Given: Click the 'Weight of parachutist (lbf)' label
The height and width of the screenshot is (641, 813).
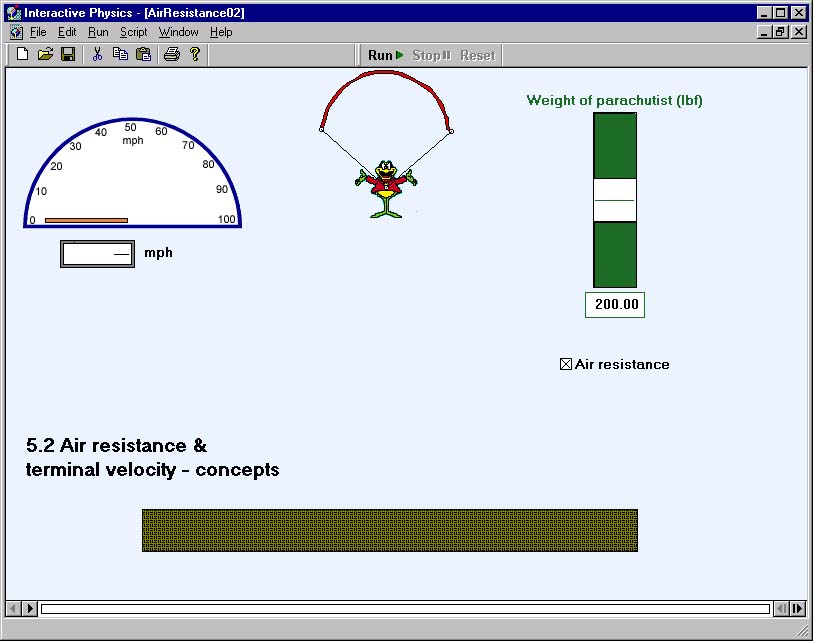Looking at the screenshot, I should [615, 100].
